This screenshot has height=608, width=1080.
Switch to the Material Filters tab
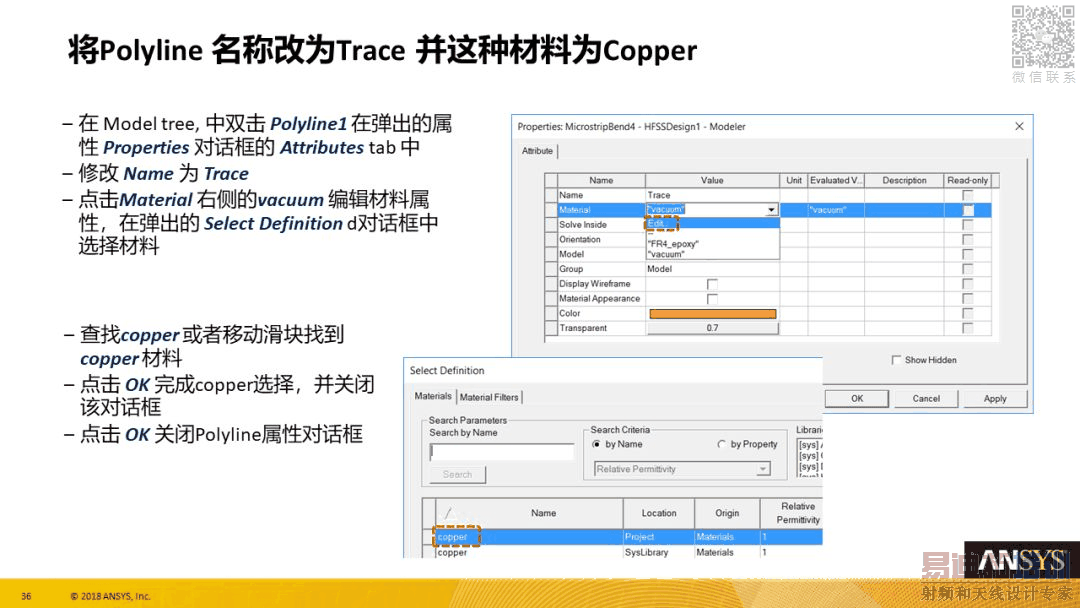click(489, 397)
